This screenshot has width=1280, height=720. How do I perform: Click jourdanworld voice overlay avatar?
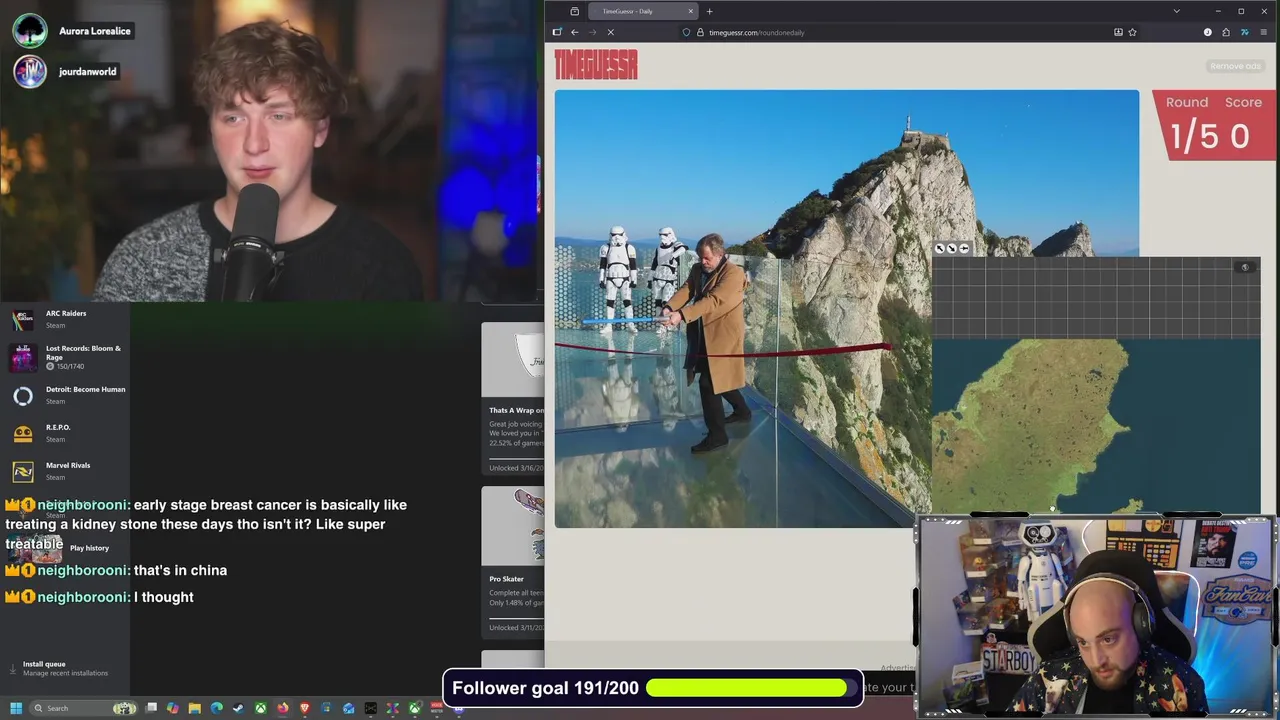pyautogui.click(x=30, y=71)
